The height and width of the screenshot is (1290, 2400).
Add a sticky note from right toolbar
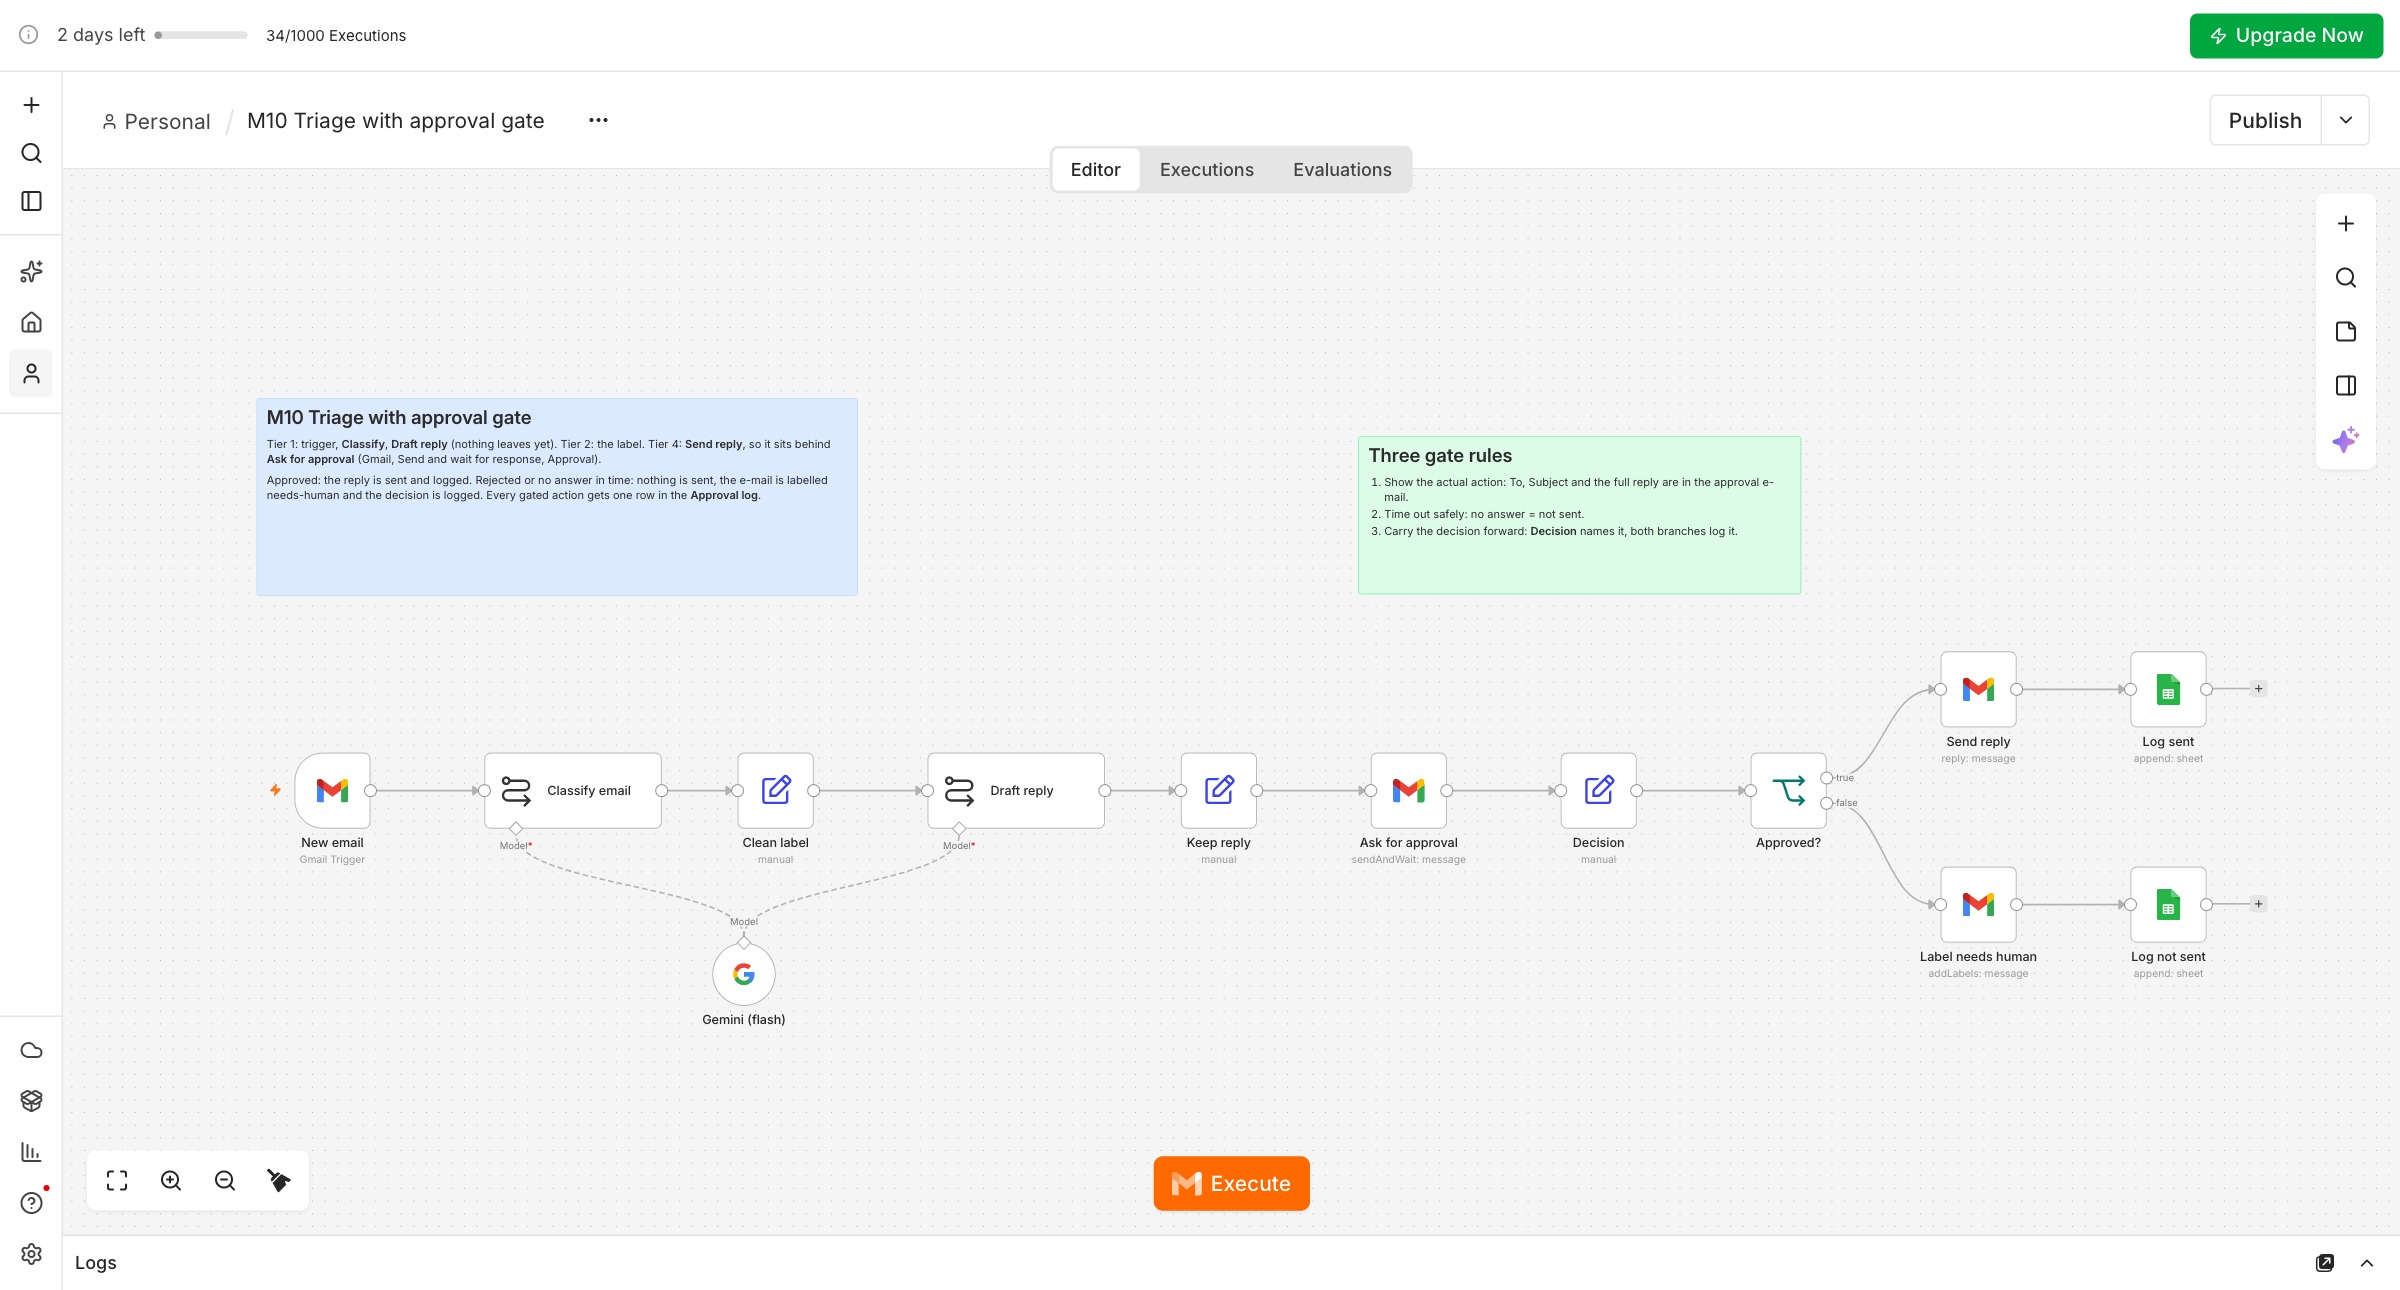[x=2346, y=332]
